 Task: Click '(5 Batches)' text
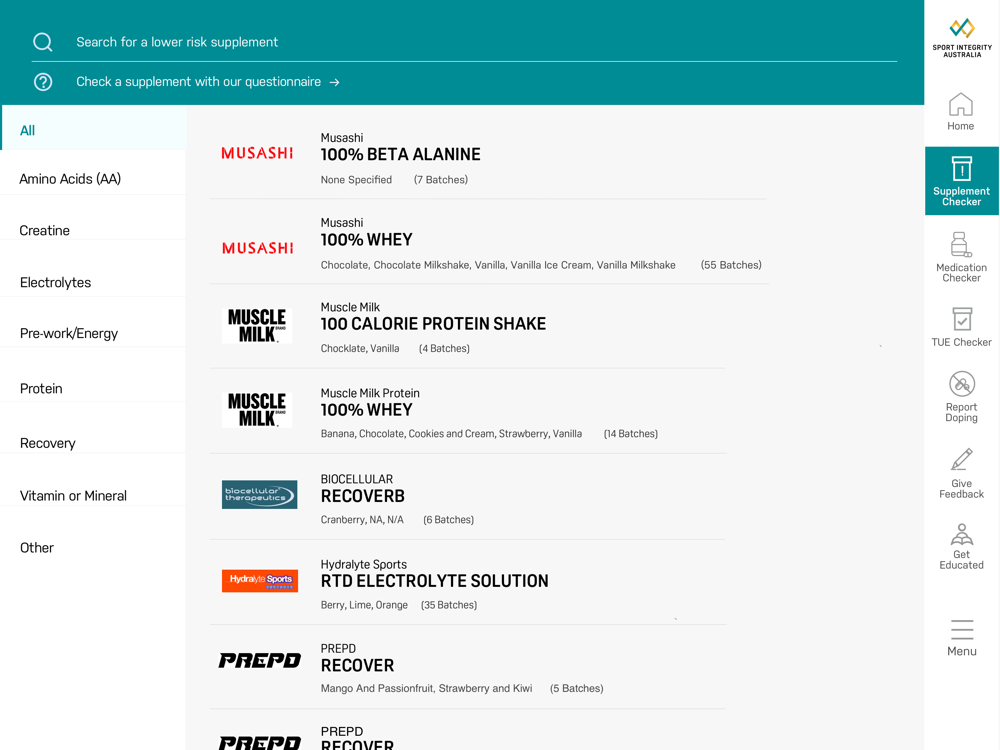pyautogui.click(x=577, y=689)
